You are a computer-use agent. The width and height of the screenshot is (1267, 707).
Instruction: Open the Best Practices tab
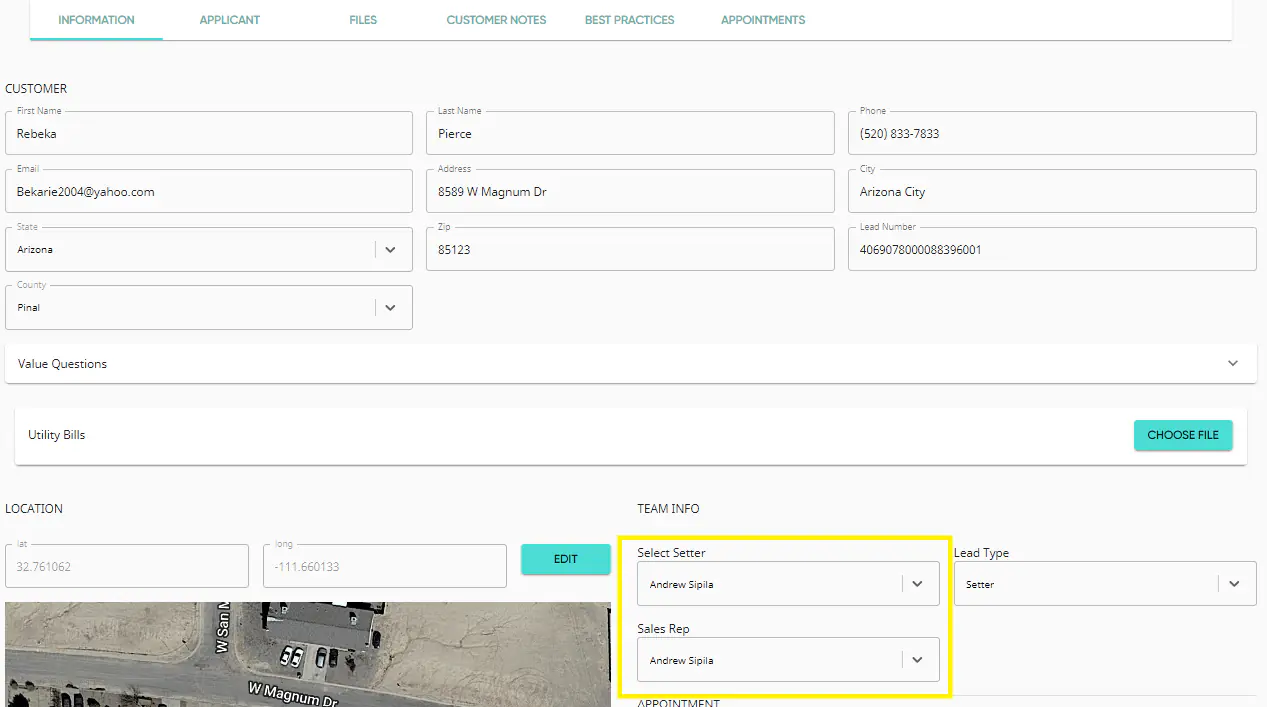629,20
